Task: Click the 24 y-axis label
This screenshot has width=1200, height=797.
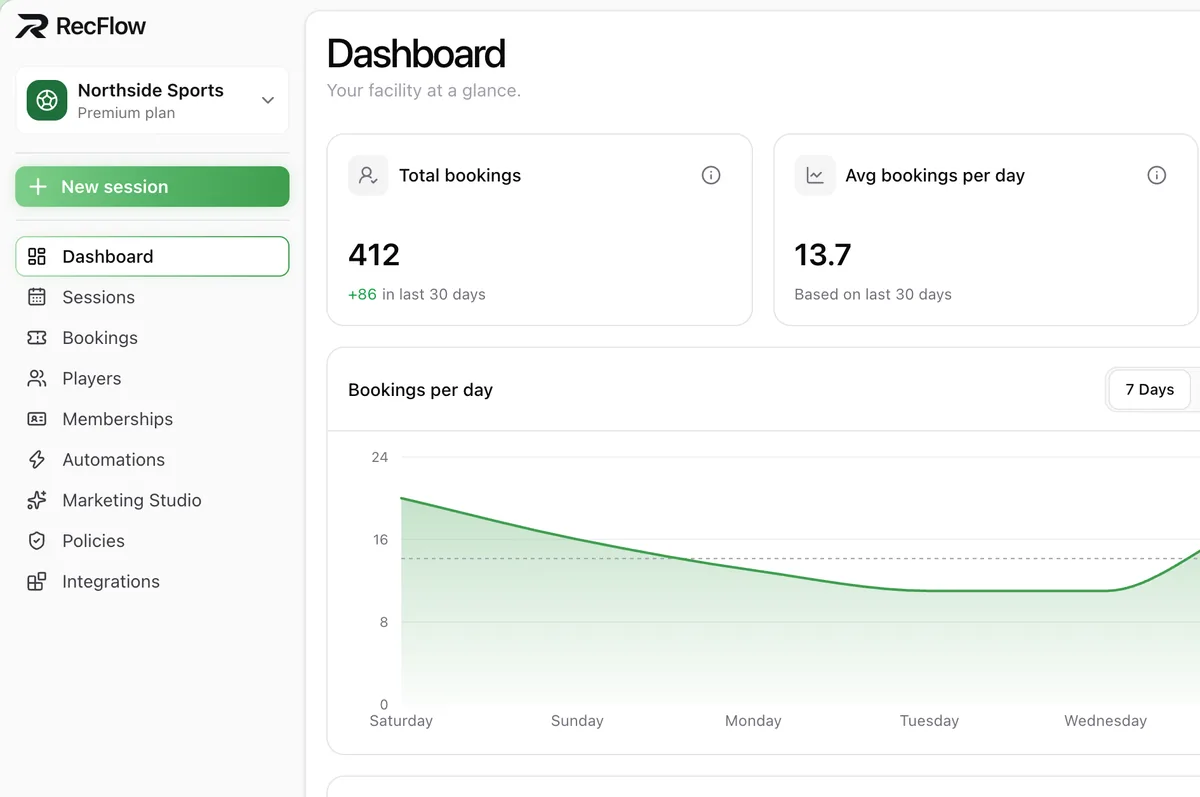Action: click(x=380, y=457)
